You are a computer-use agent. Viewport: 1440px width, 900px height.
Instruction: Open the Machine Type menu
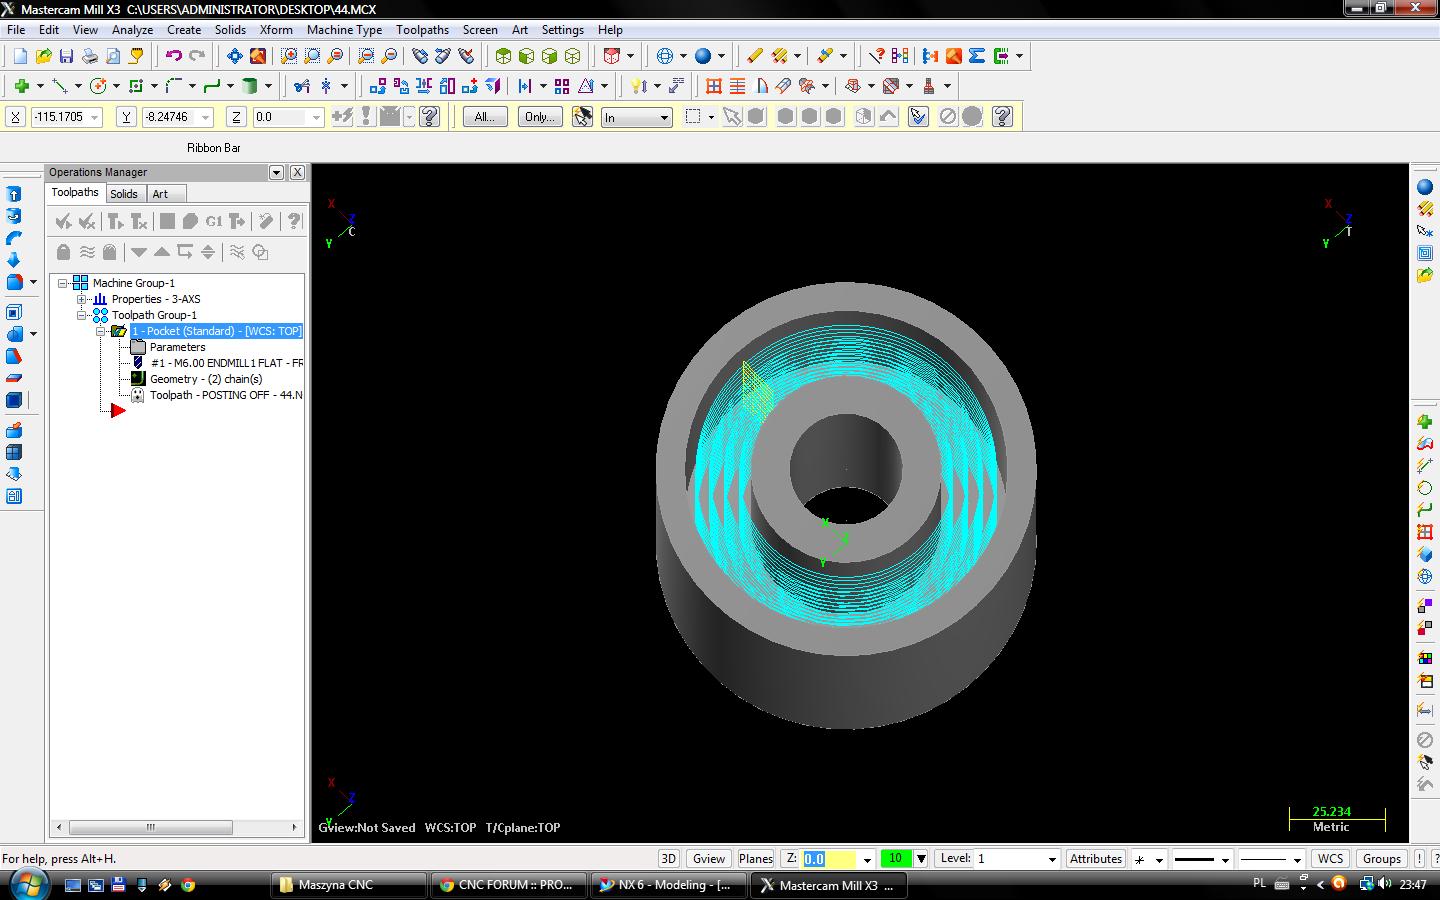pos(344,30)
